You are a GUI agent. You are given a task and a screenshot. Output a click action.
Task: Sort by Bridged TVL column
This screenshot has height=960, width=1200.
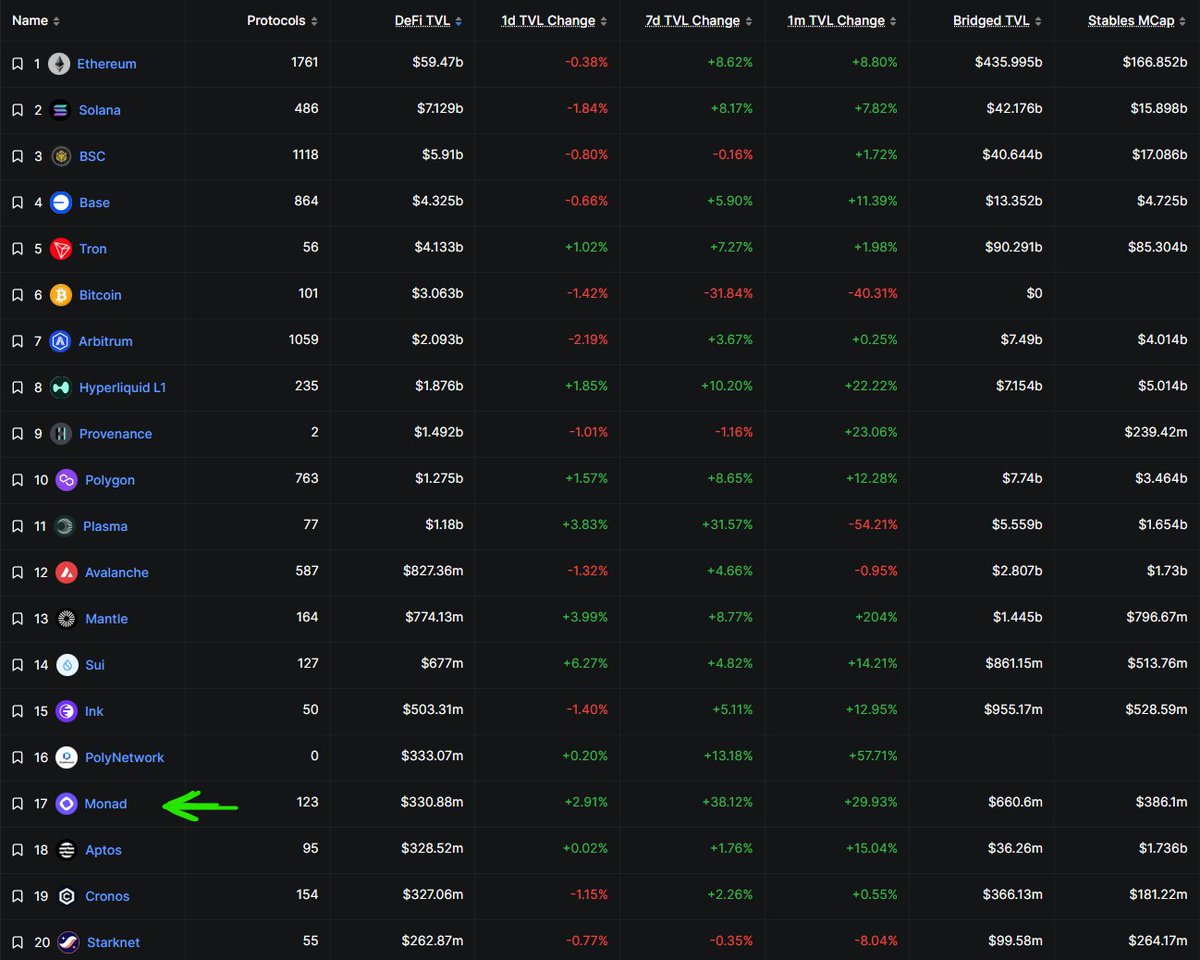(998, 21)
